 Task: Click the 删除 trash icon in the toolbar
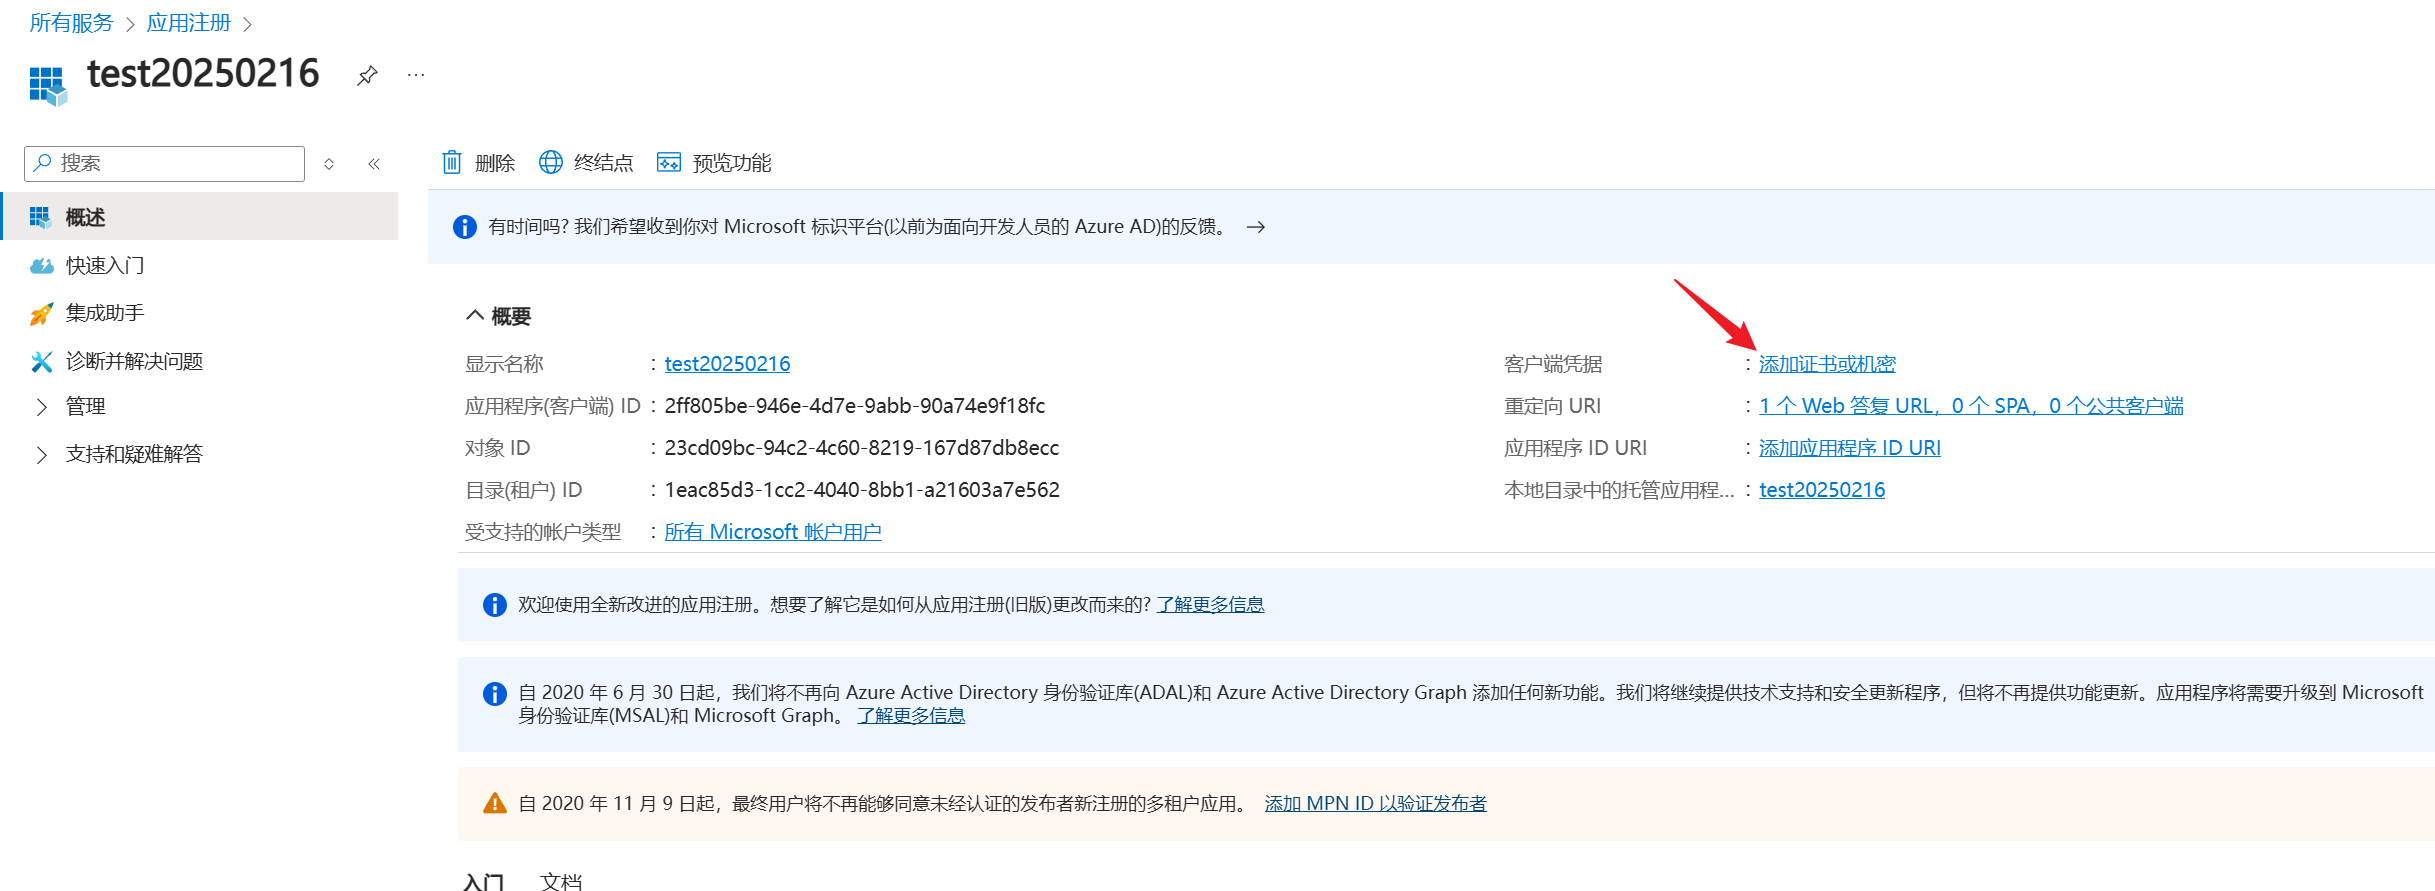[x=452, y=162]
